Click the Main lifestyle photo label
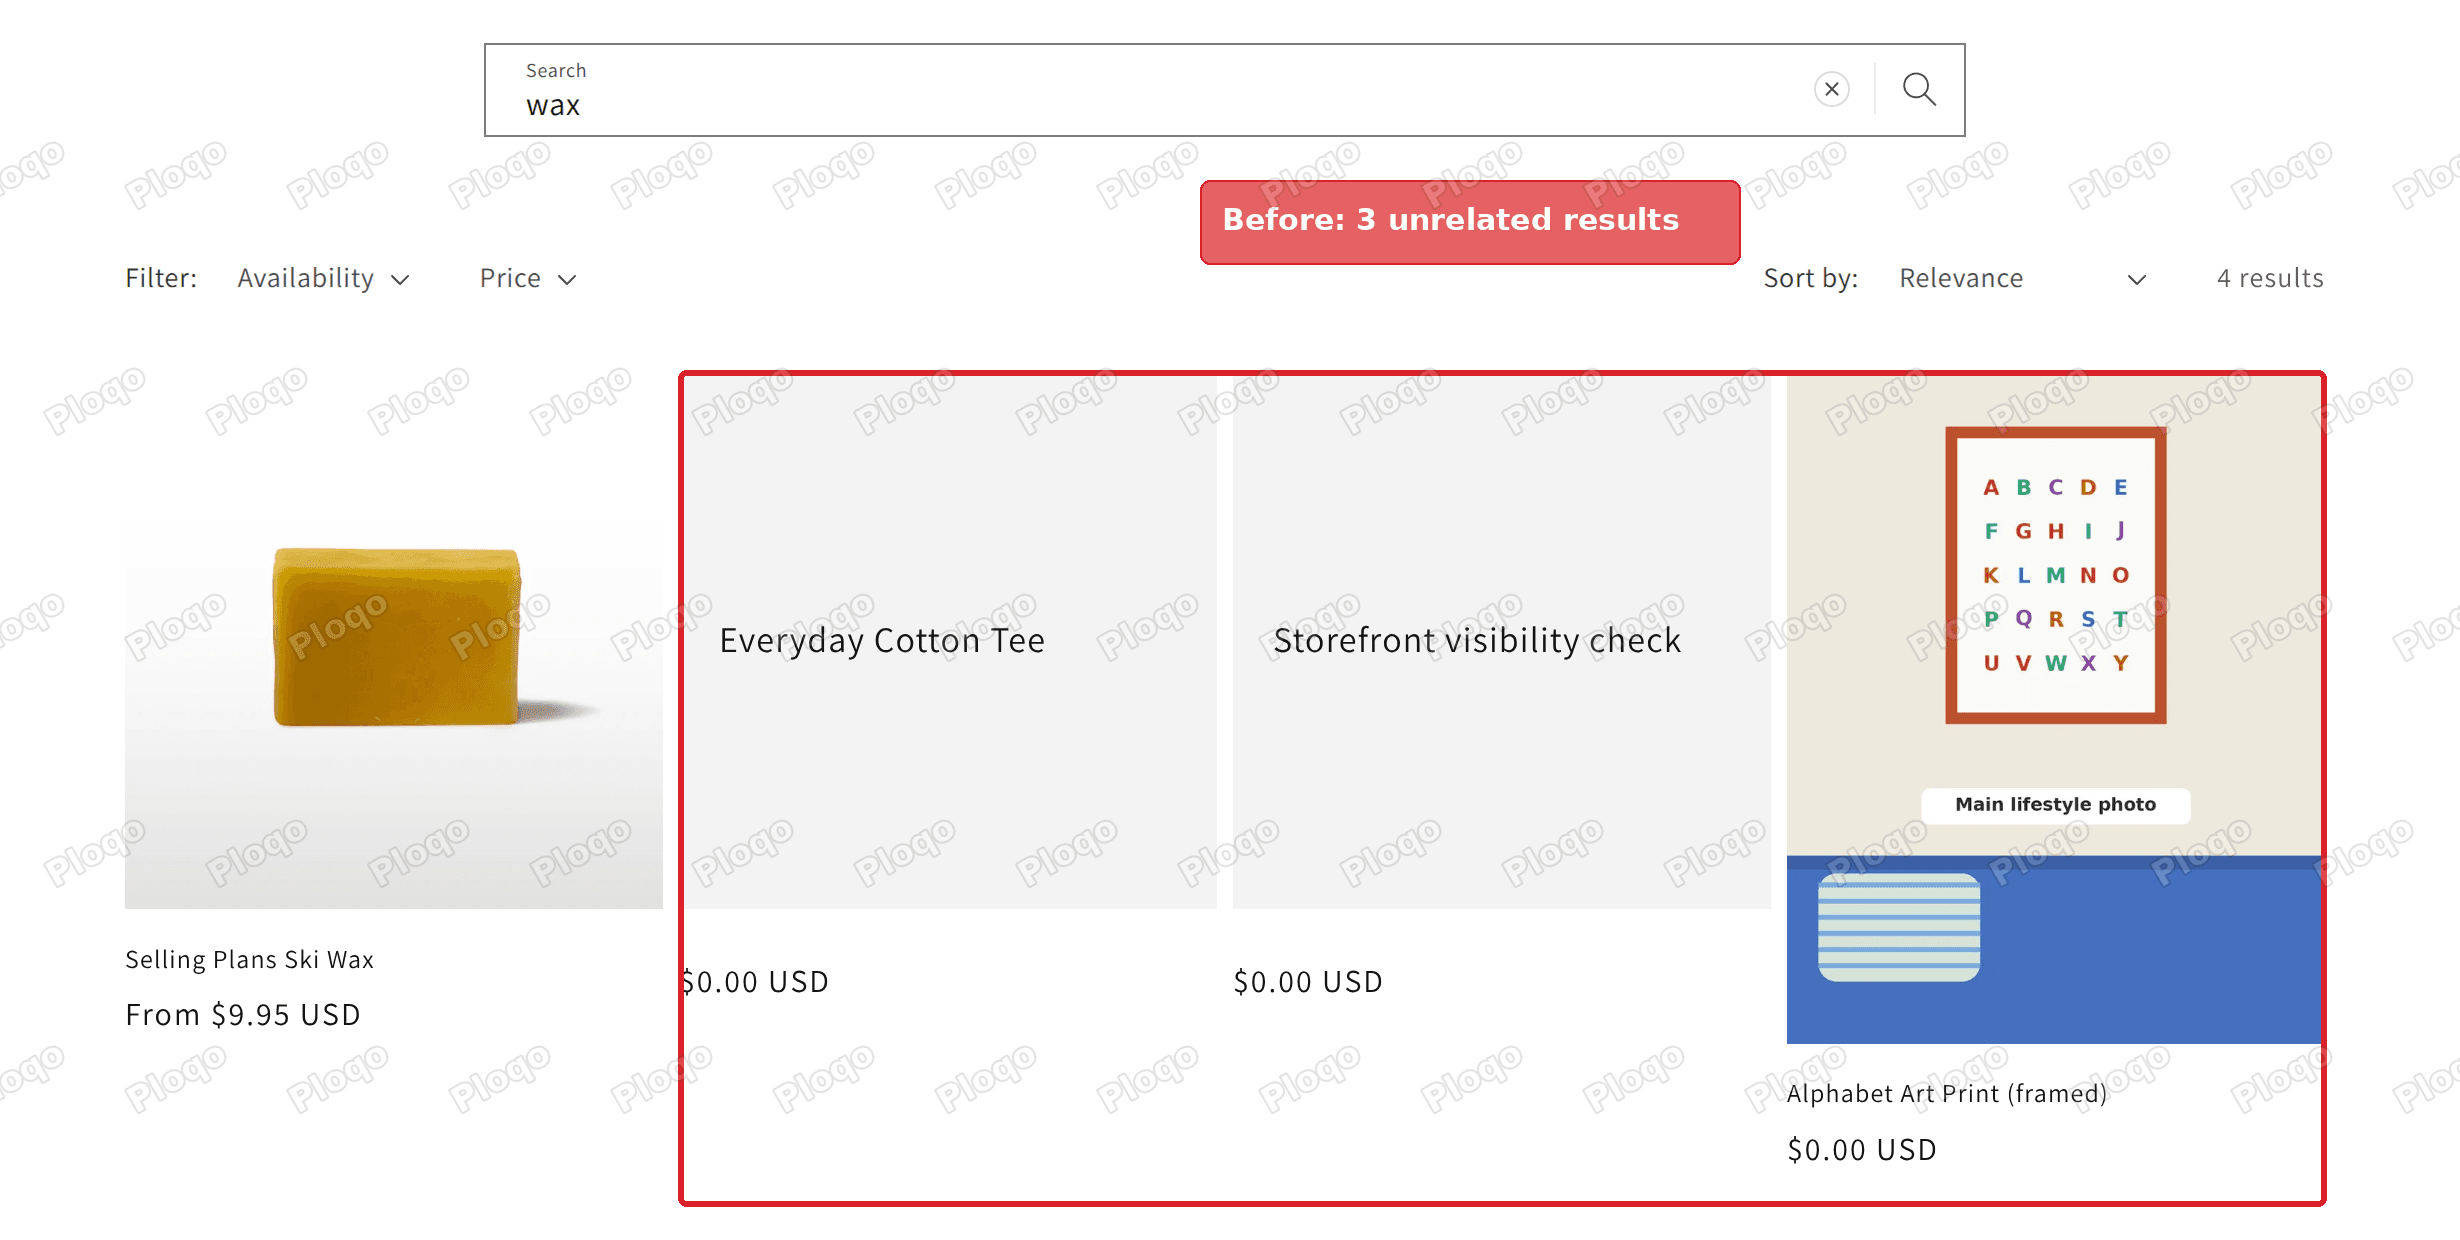The width and height of the screenshot is (2460, 1240). (2055, 805)
